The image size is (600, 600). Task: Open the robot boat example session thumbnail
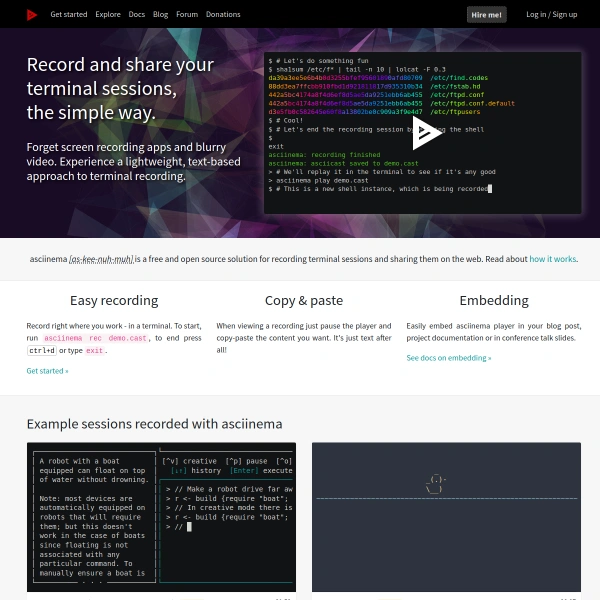(x=161, y=517)
